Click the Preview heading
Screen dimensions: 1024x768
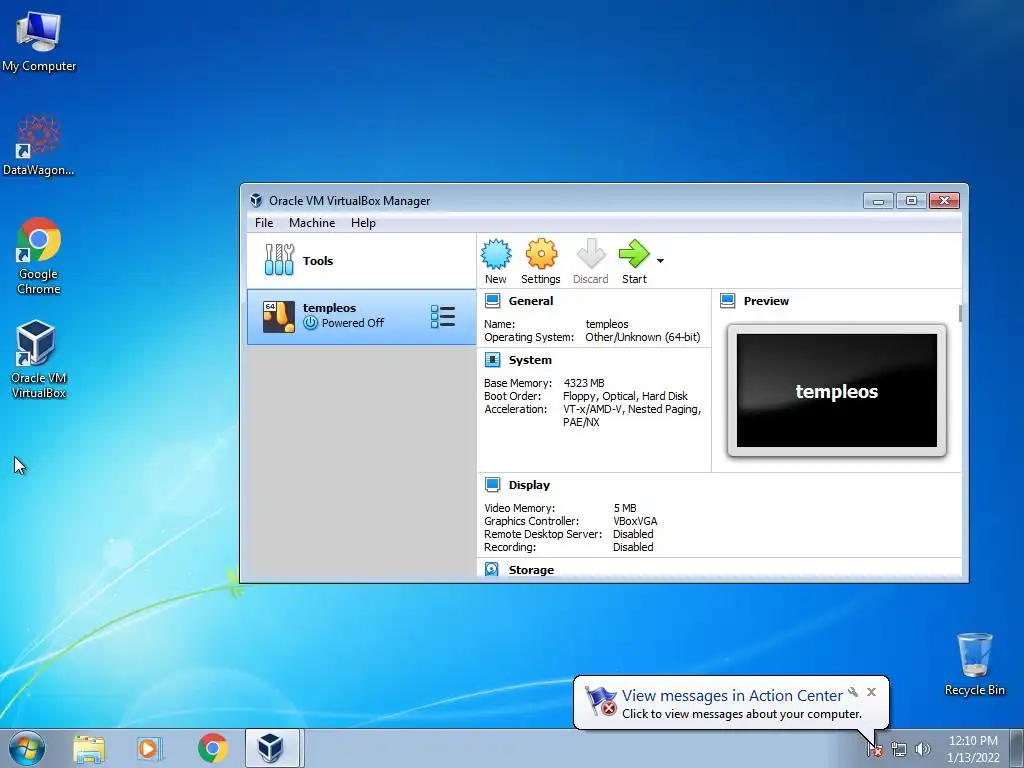pyautogui.click(x=766, y=301)
